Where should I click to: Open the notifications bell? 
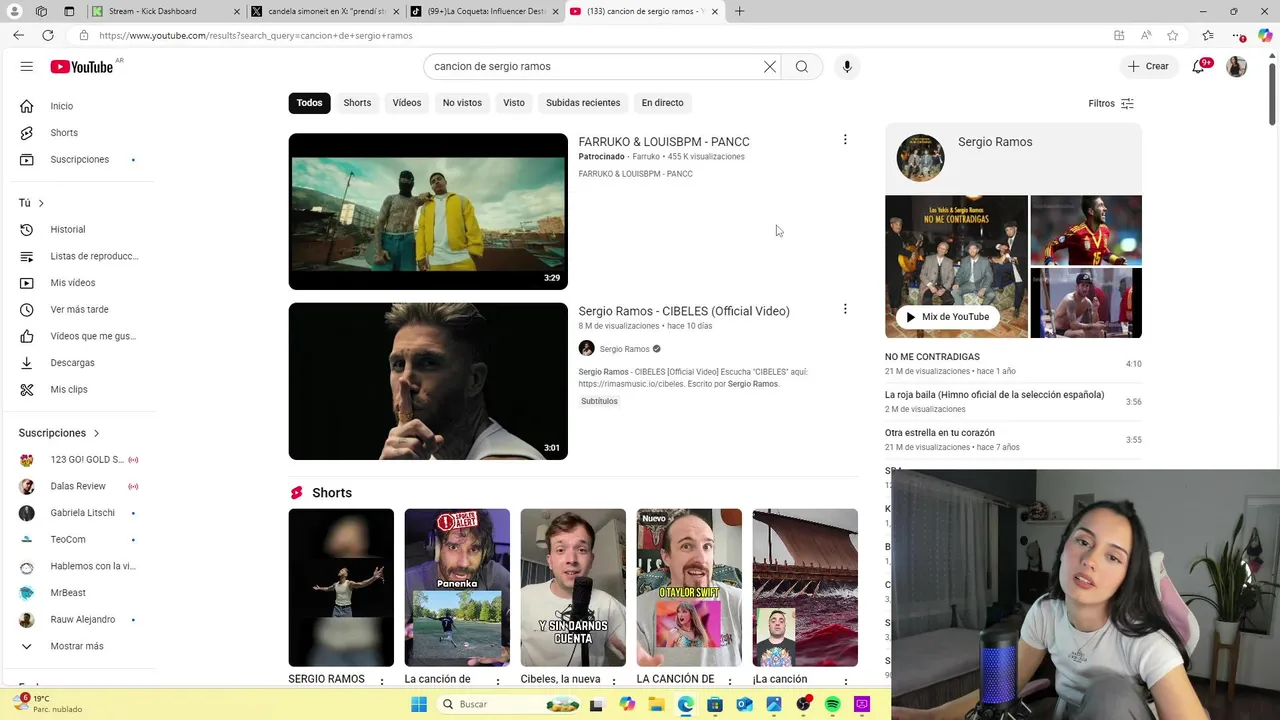click(1199, 66)
